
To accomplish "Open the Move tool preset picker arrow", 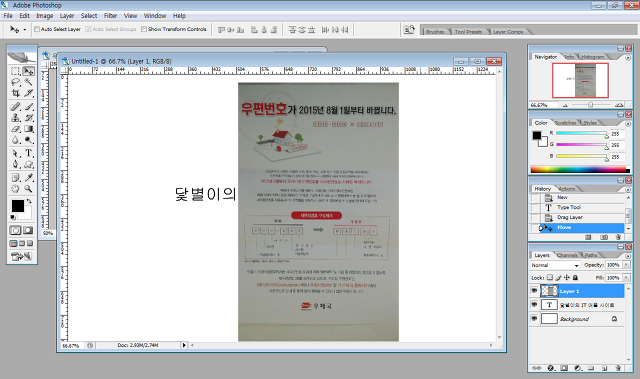I will point(24,29).
